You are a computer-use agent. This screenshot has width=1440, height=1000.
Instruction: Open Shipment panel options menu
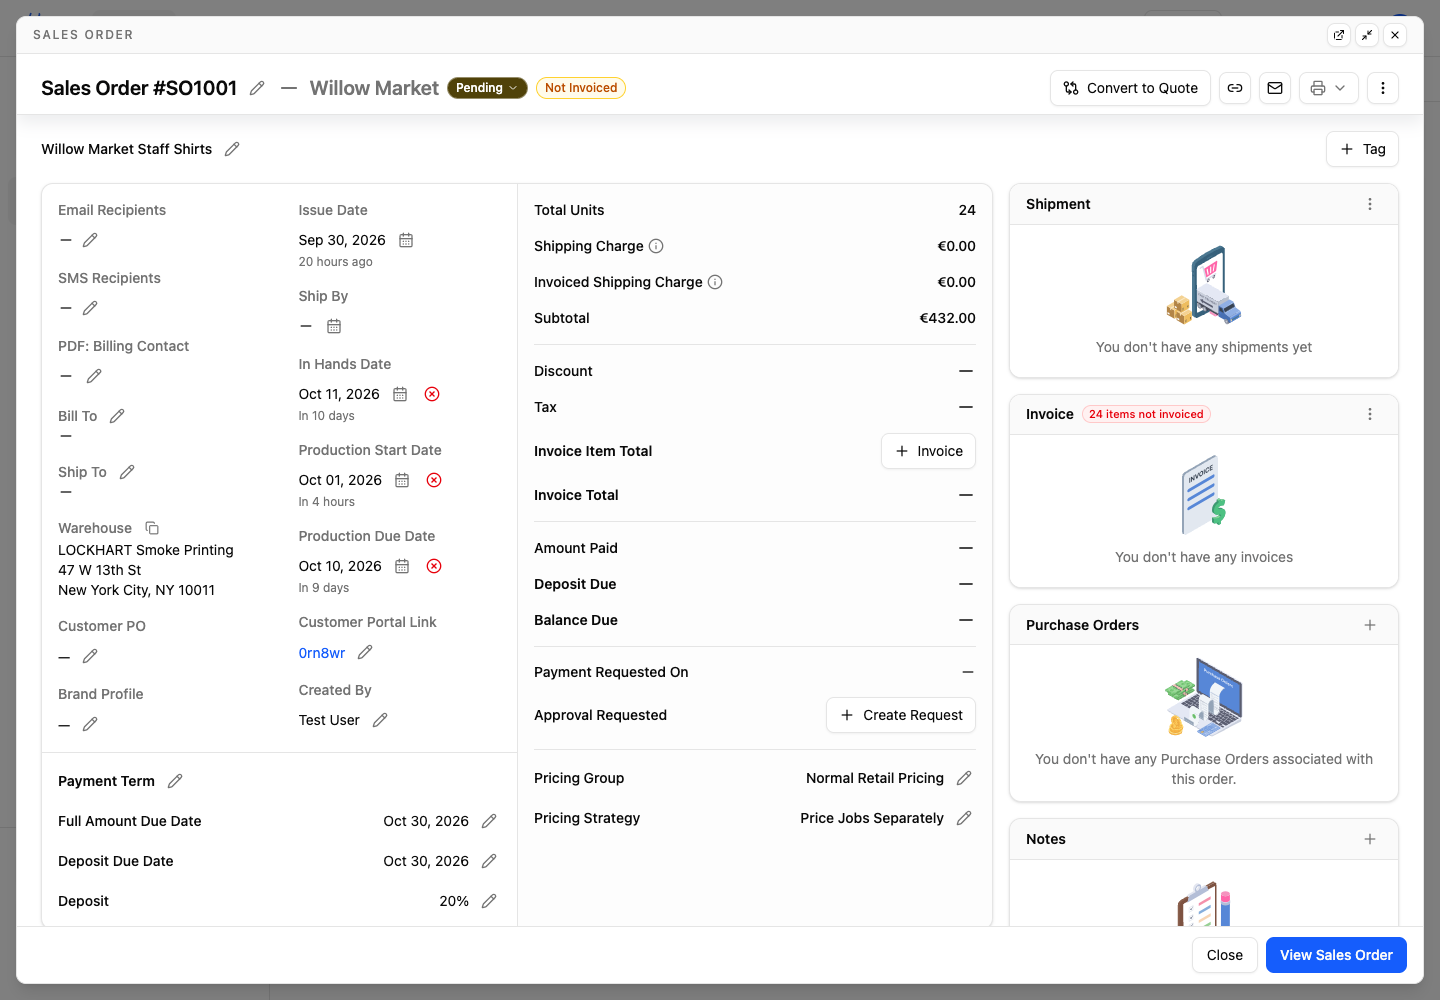click(1370, 204)
